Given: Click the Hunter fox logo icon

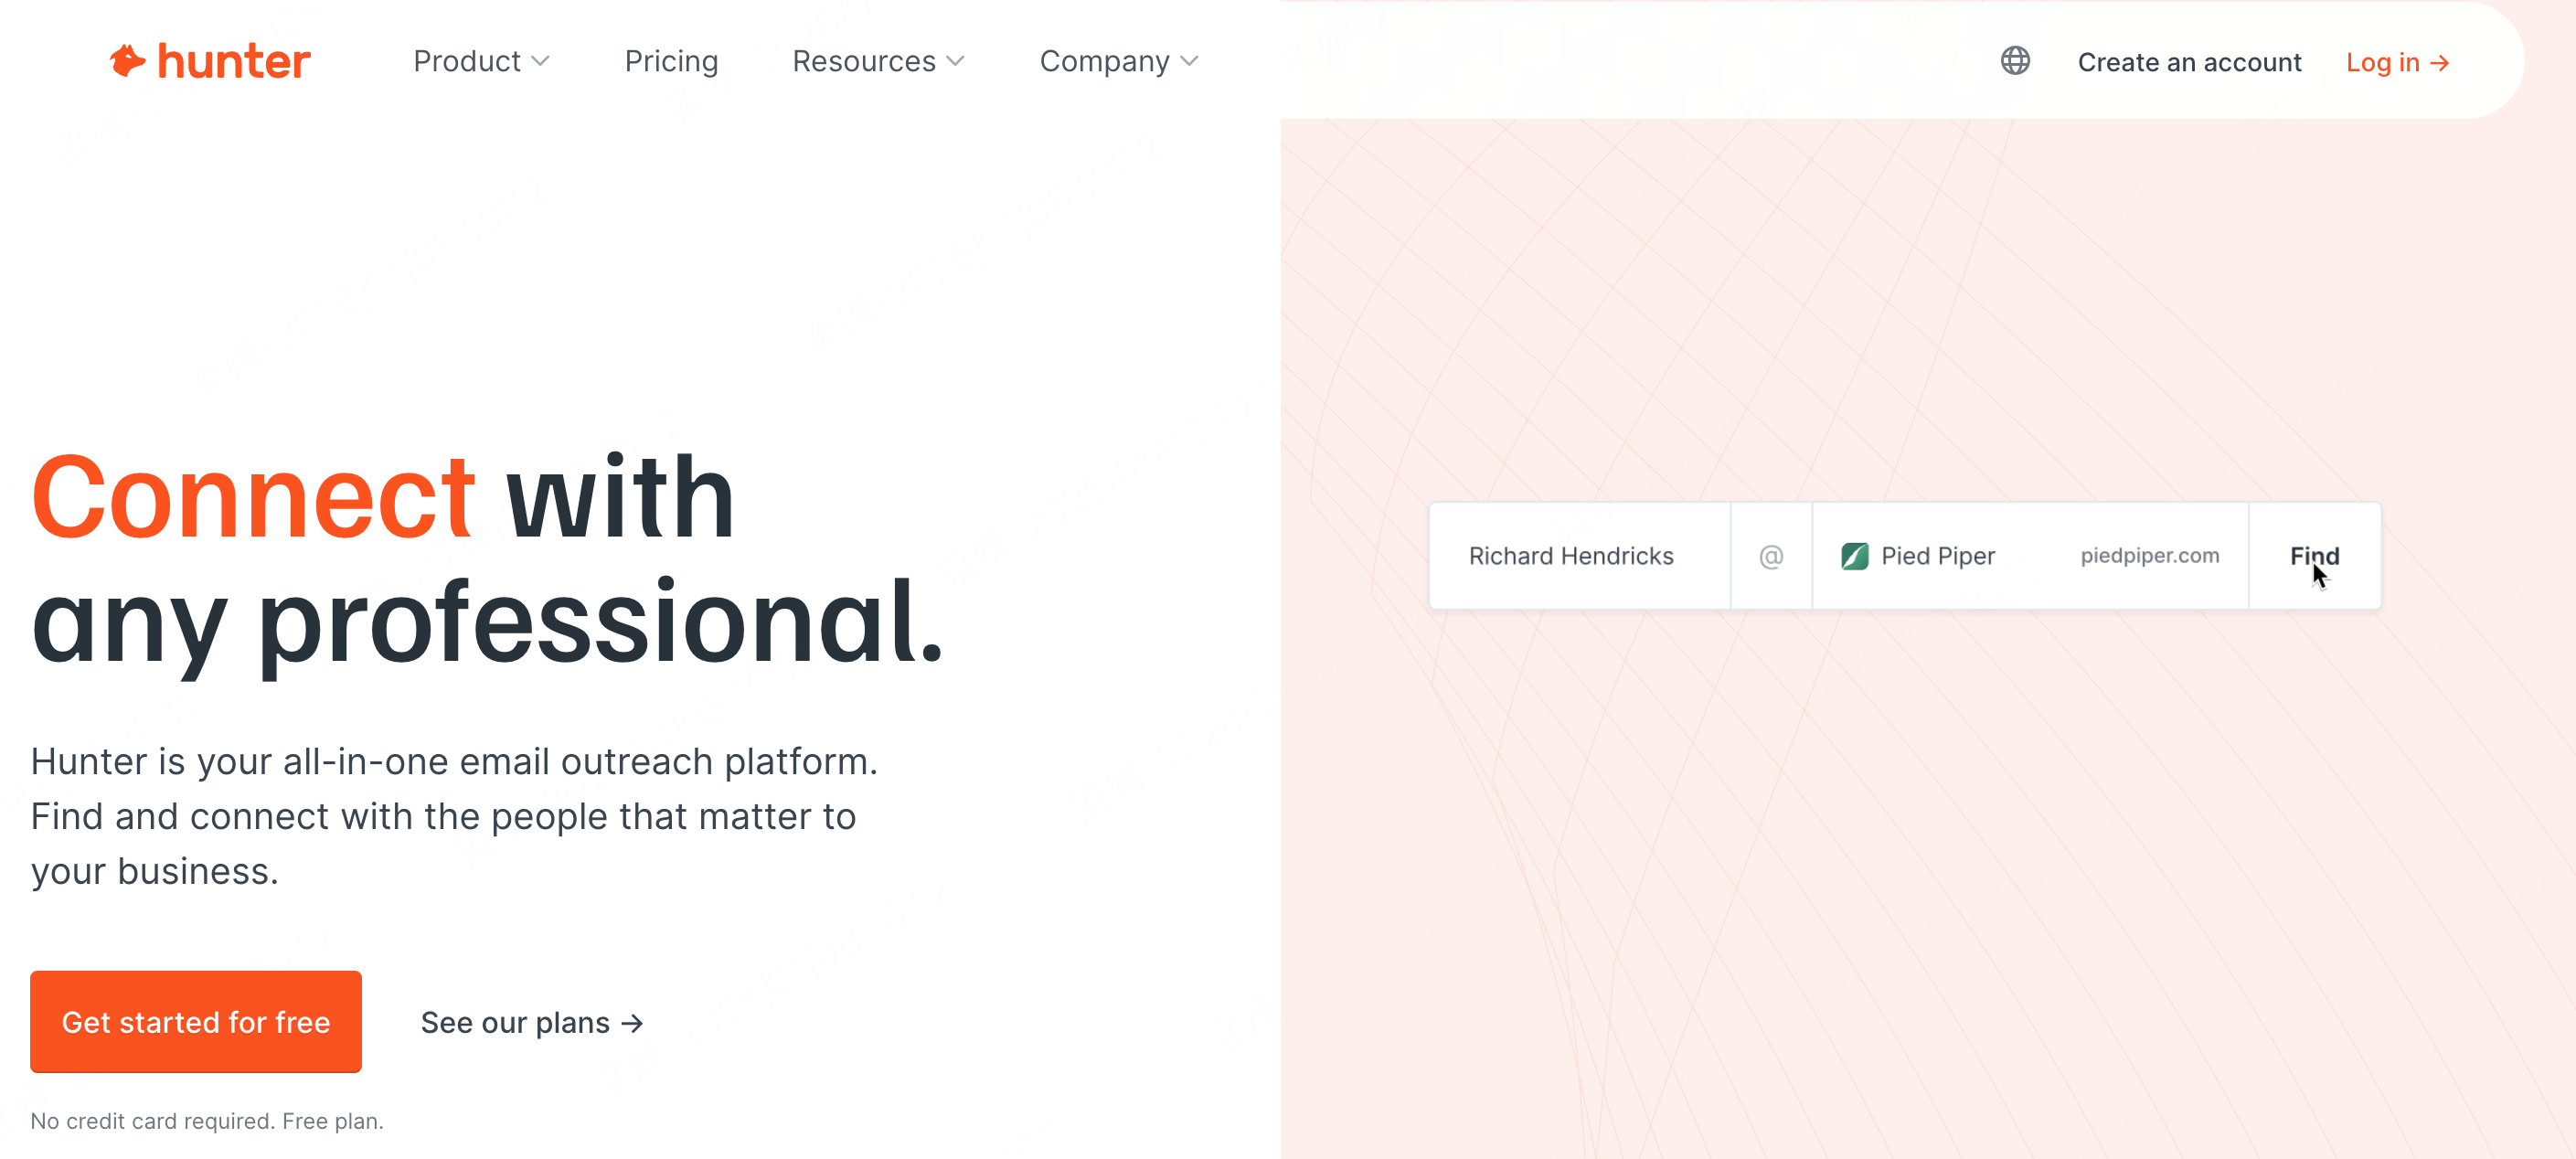Looking at the screenshot, I should click(x=127, y=61).
